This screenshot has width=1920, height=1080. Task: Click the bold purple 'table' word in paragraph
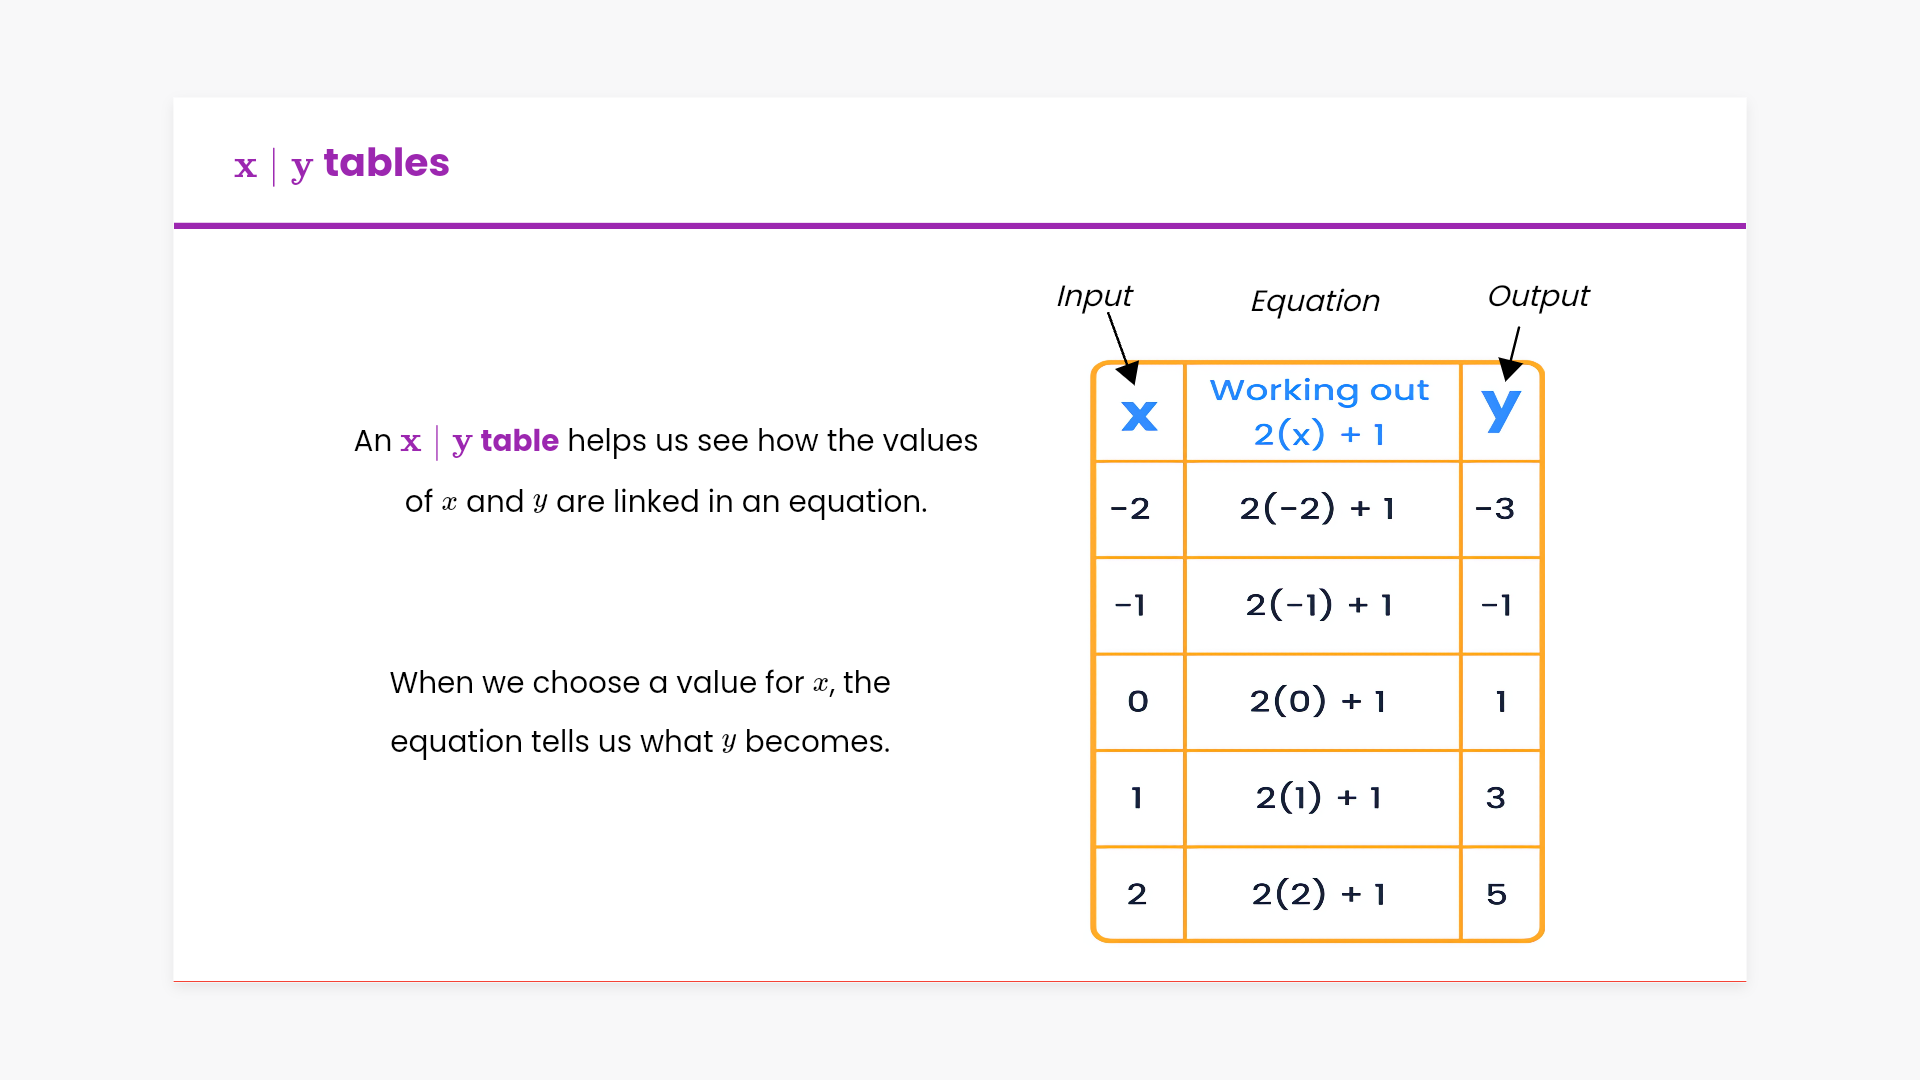pos(519,441)
